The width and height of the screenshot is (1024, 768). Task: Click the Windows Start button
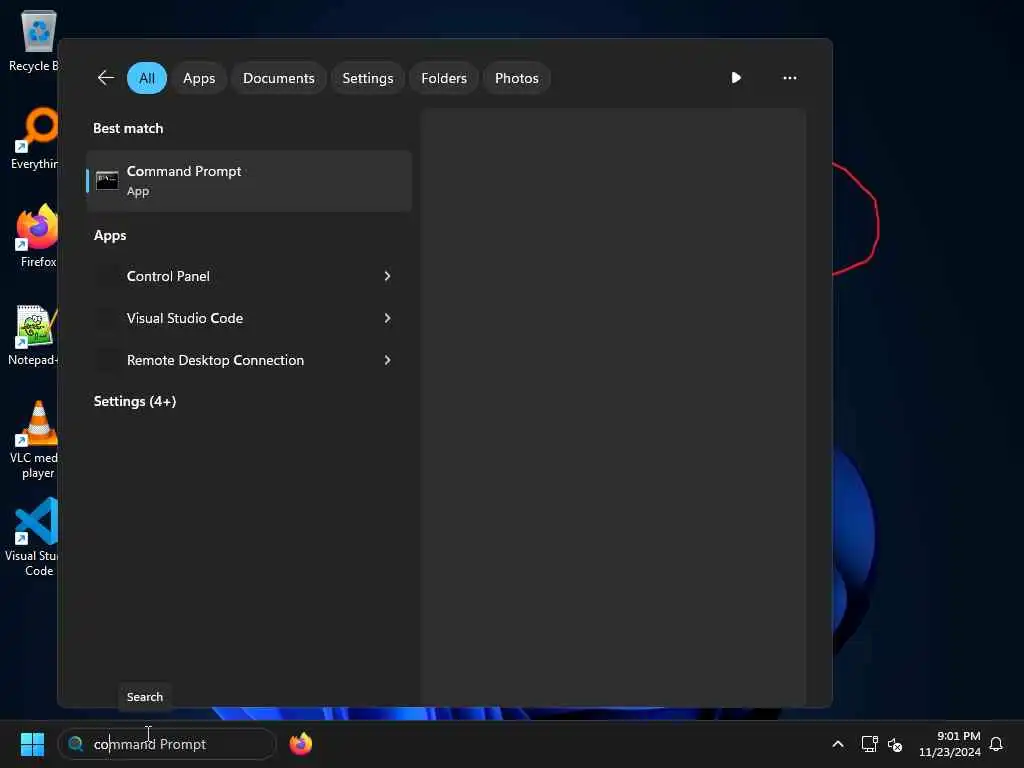click(32, 744)
